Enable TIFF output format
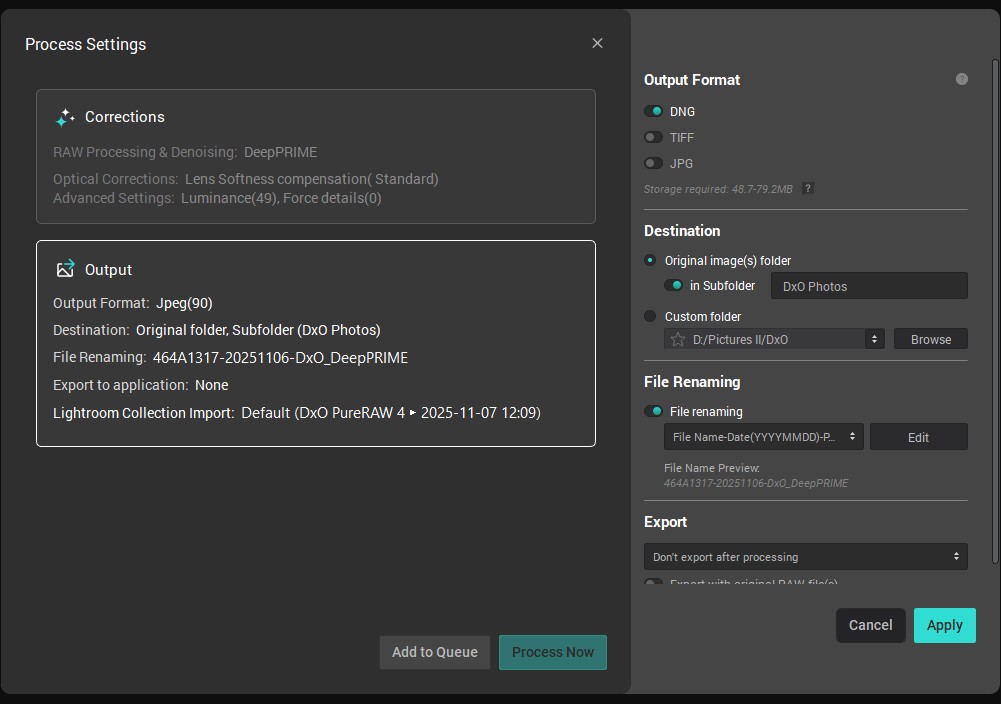Screen dimensions: 1001x704 [x=654, y=137]
